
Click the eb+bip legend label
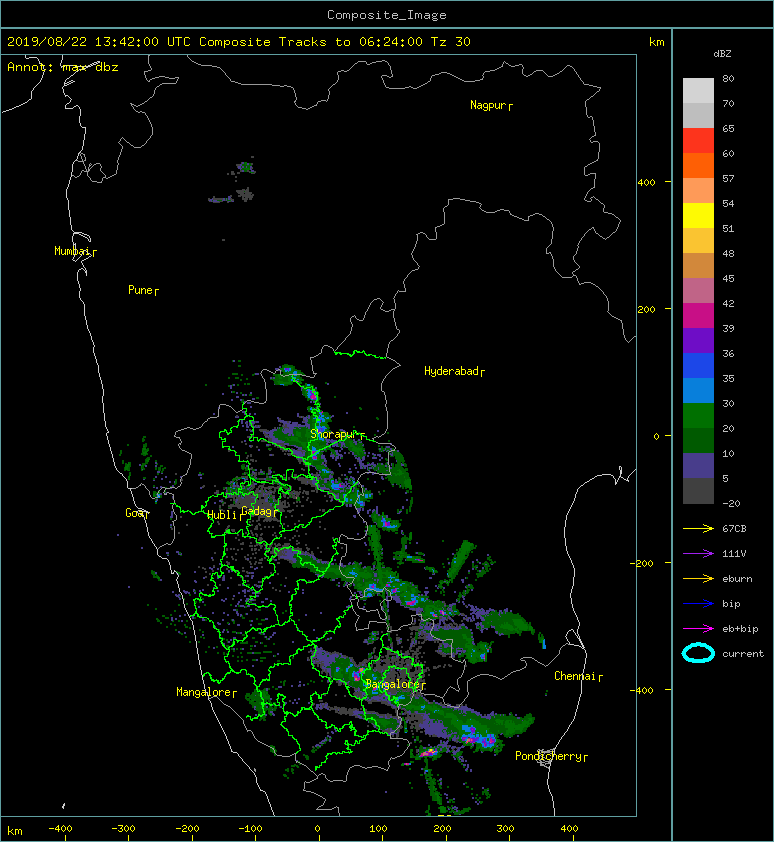click(x=740, y=629)
